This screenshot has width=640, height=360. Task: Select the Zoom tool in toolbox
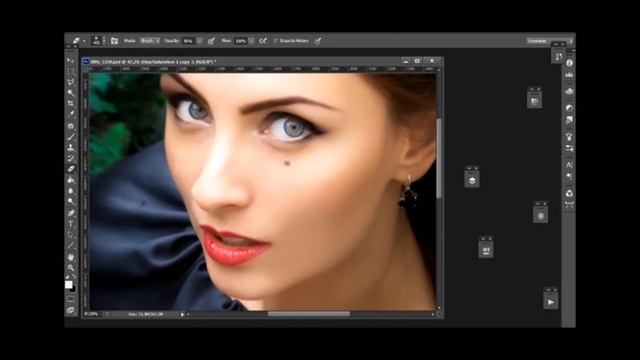click(71, 268)
